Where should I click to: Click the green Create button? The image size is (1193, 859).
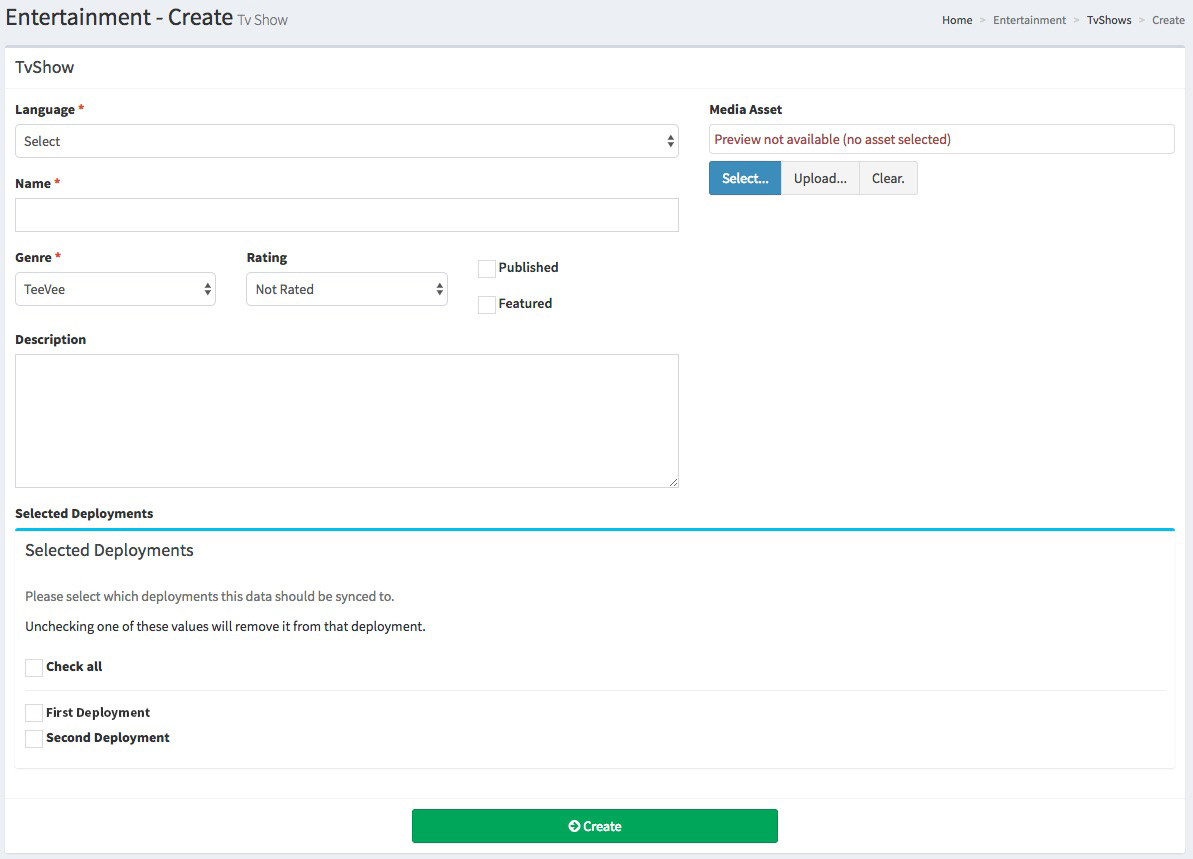point(594,826)
